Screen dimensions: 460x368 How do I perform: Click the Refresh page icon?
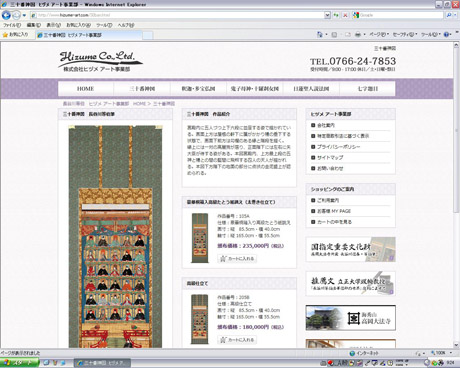coord(336,15)
